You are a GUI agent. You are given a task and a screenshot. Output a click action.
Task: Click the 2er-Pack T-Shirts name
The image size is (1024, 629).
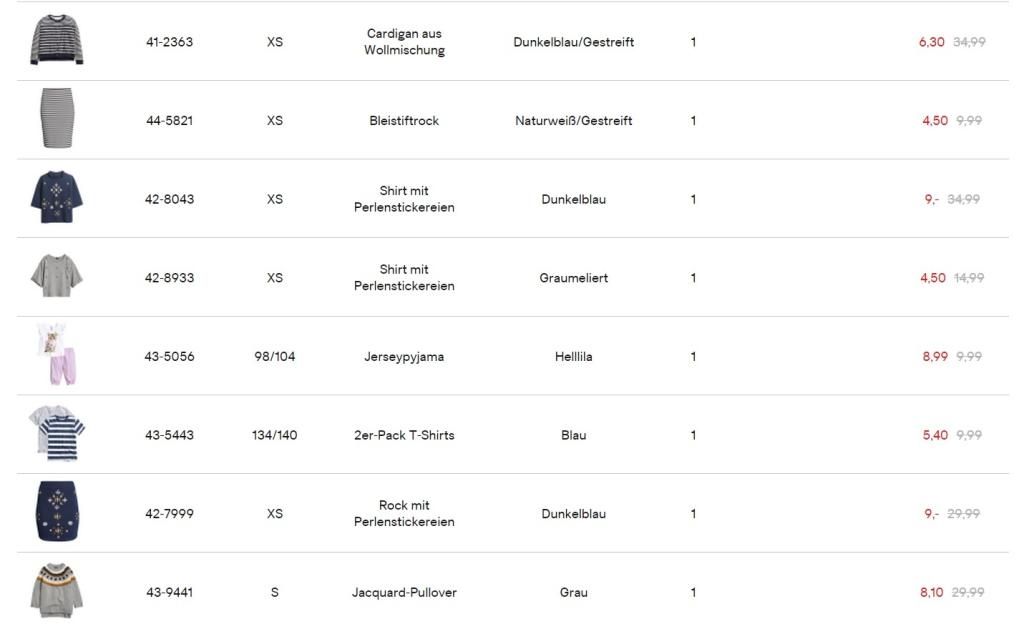coord(404,435)
